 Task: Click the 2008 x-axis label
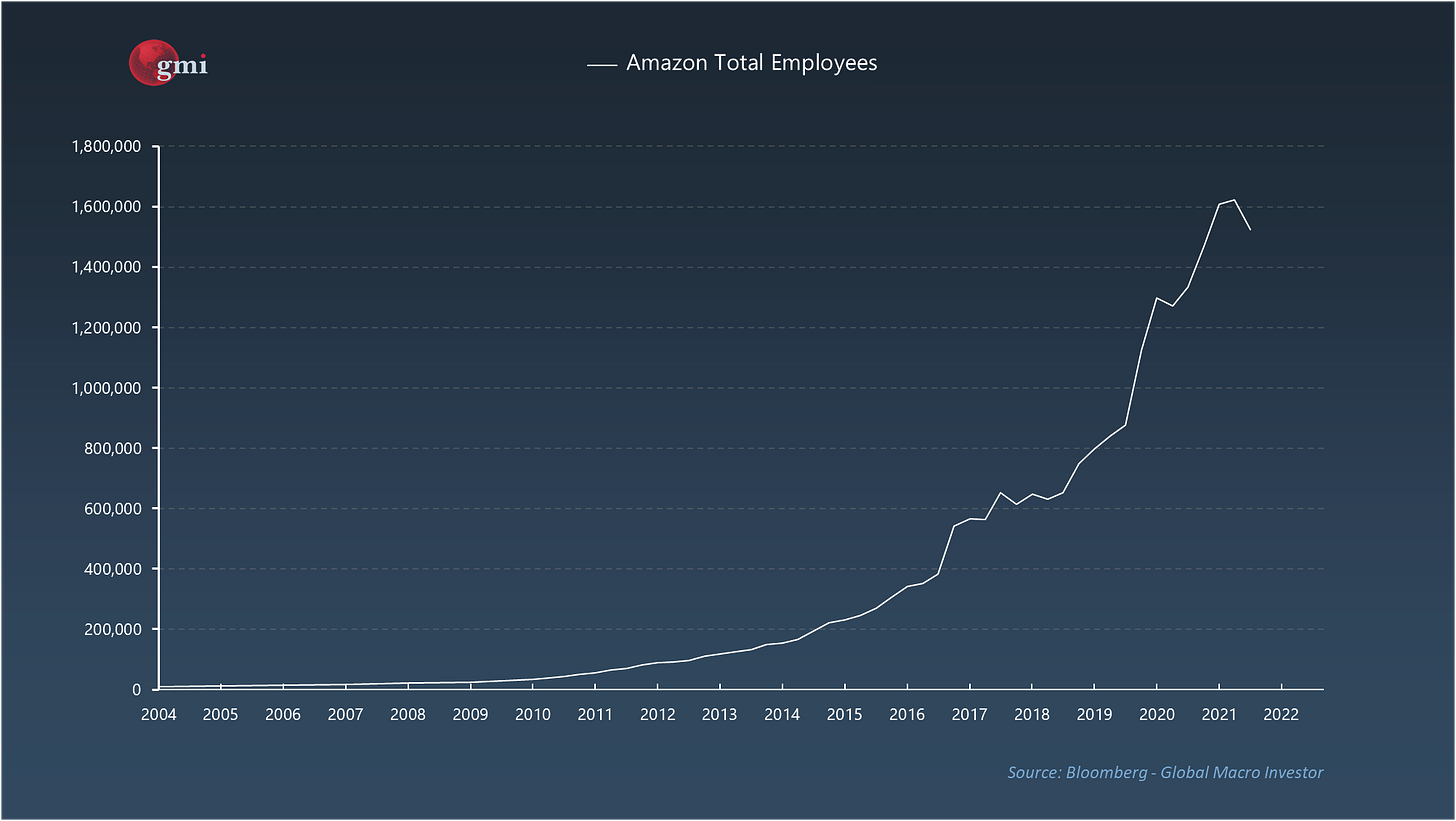[x=408, y=715]
